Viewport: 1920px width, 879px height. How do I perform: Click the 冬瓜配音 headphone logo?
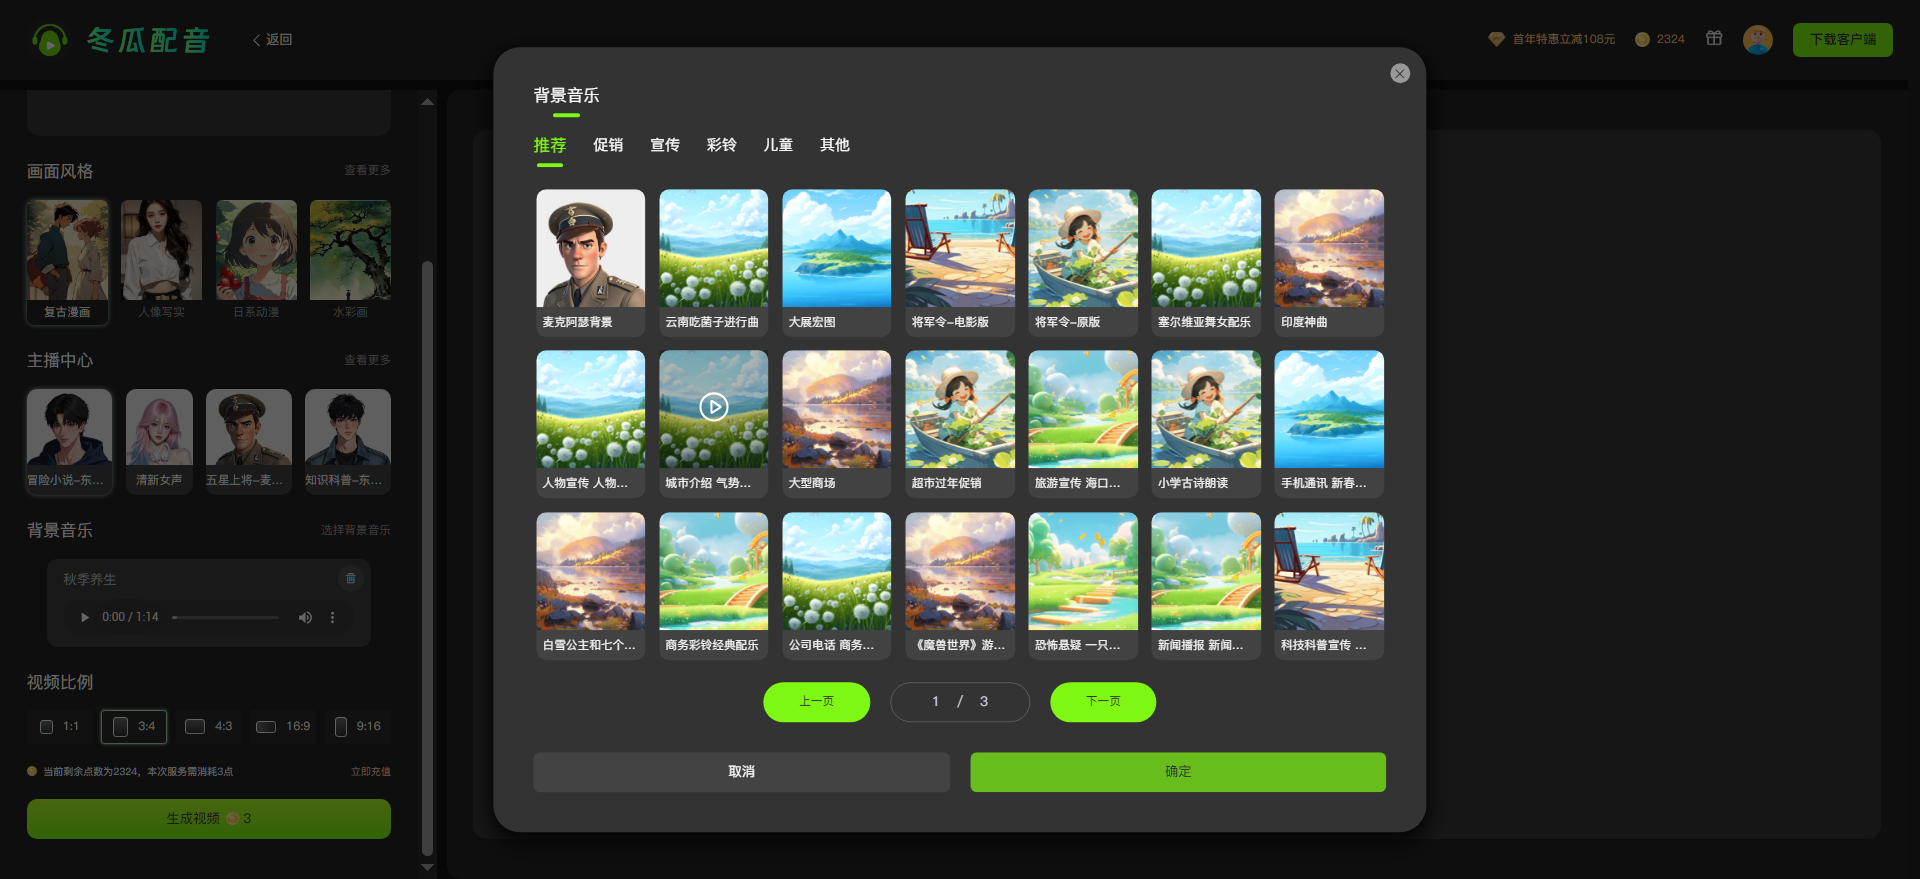coord(50,40)
